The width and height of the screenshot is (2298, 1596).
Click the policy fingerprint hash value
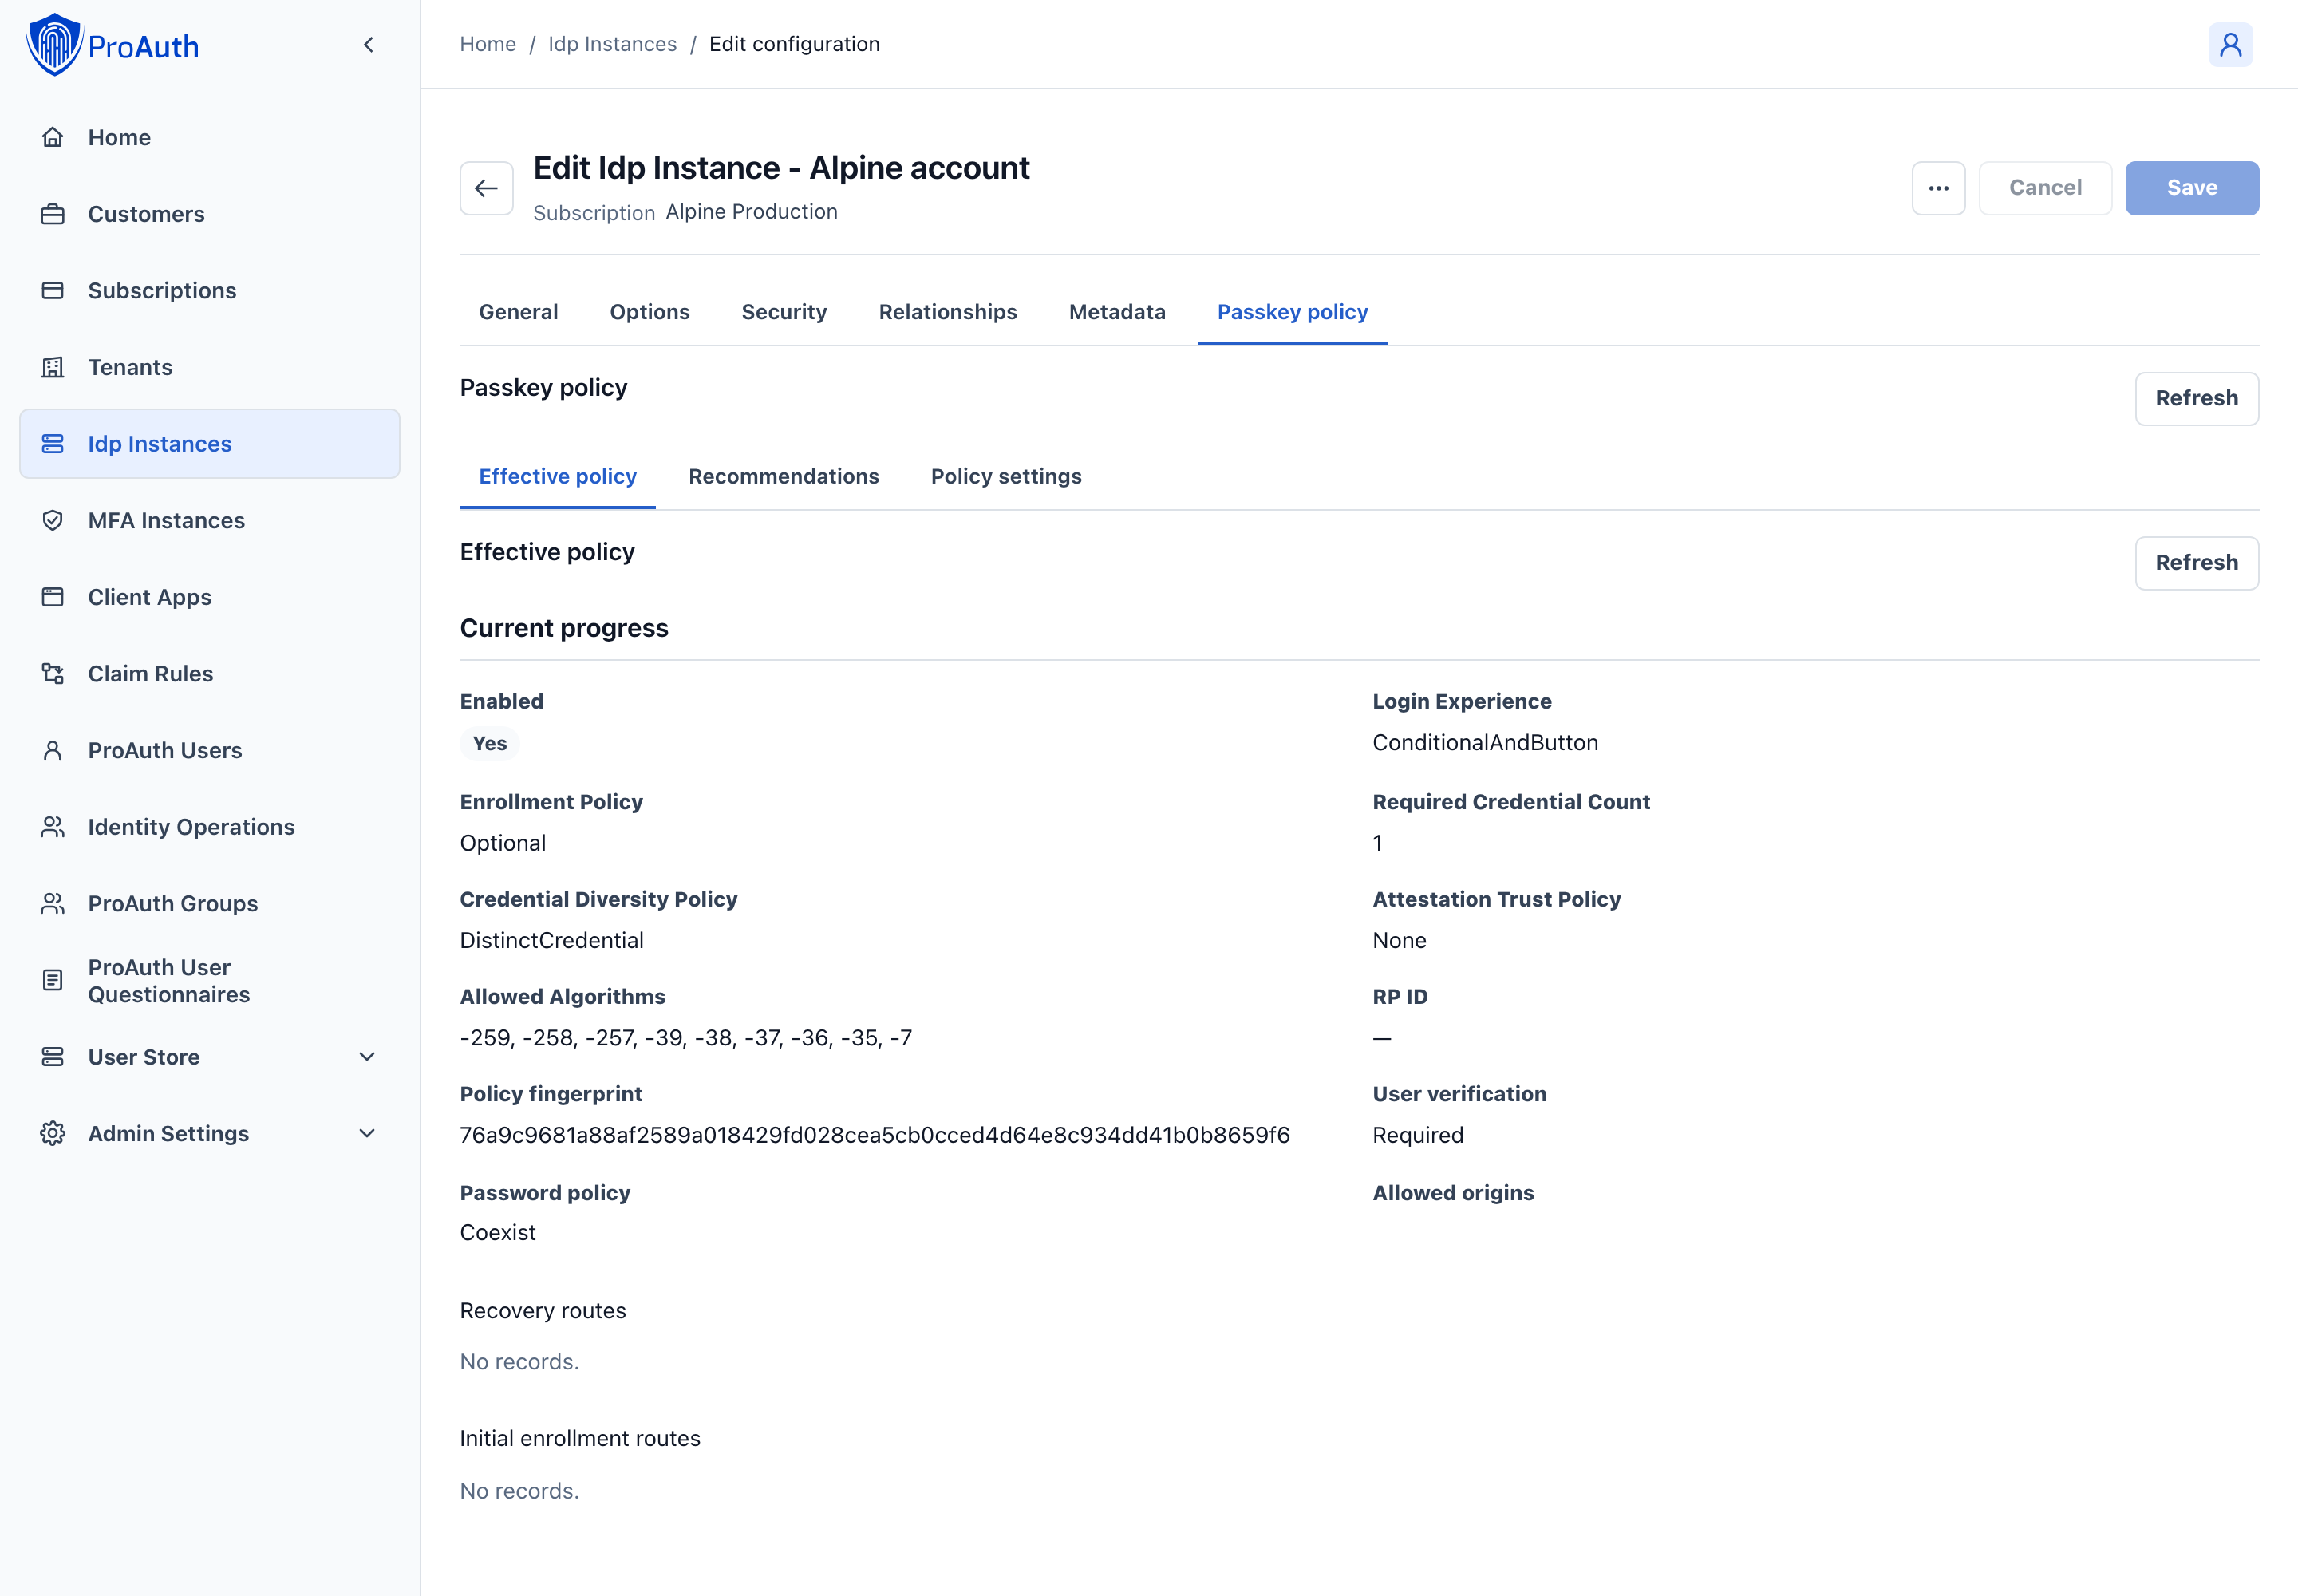pyautogui.click(x=875, y=1135)
